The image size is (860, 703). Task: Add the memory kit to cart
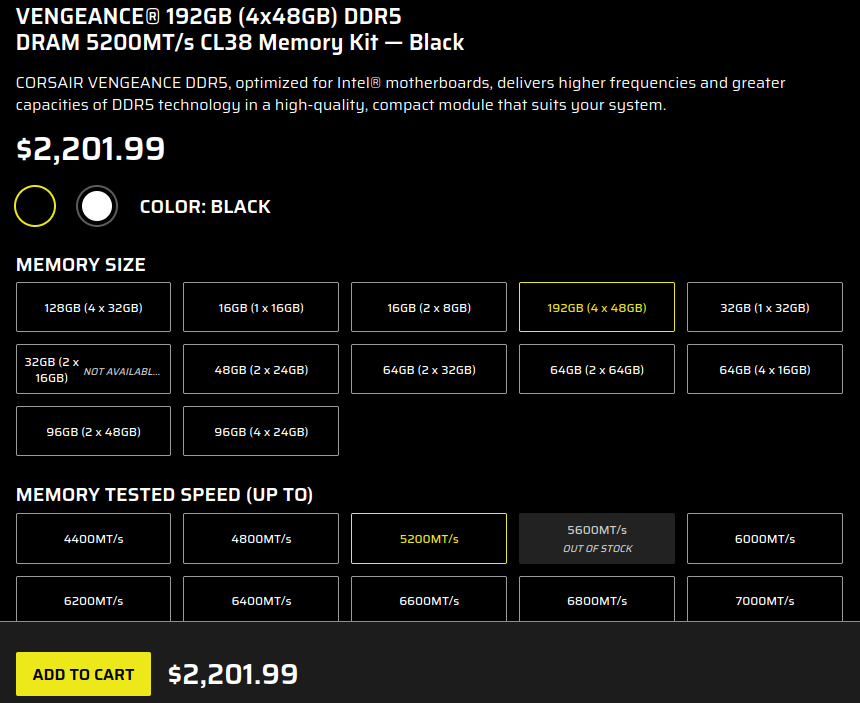83,674
